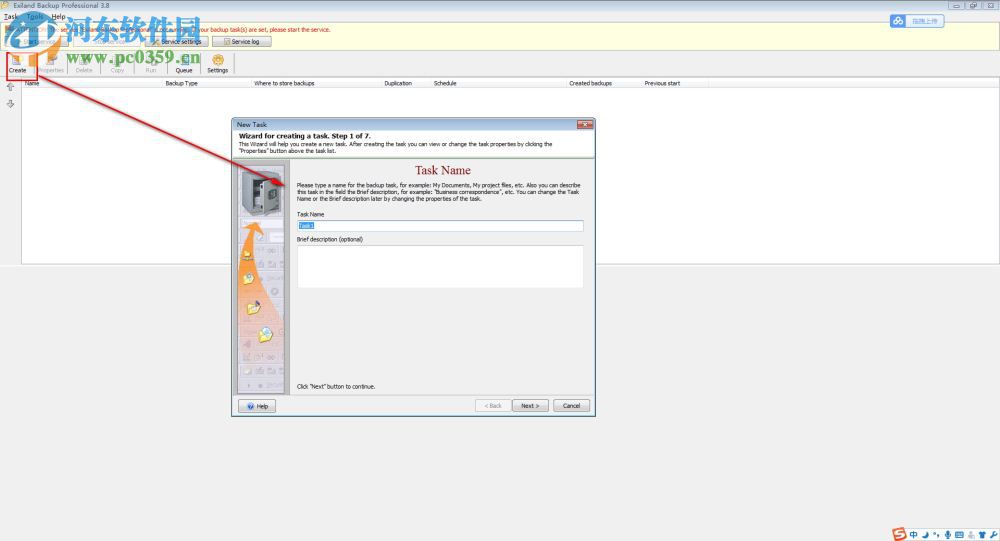Click the move task down arrow

10,103
